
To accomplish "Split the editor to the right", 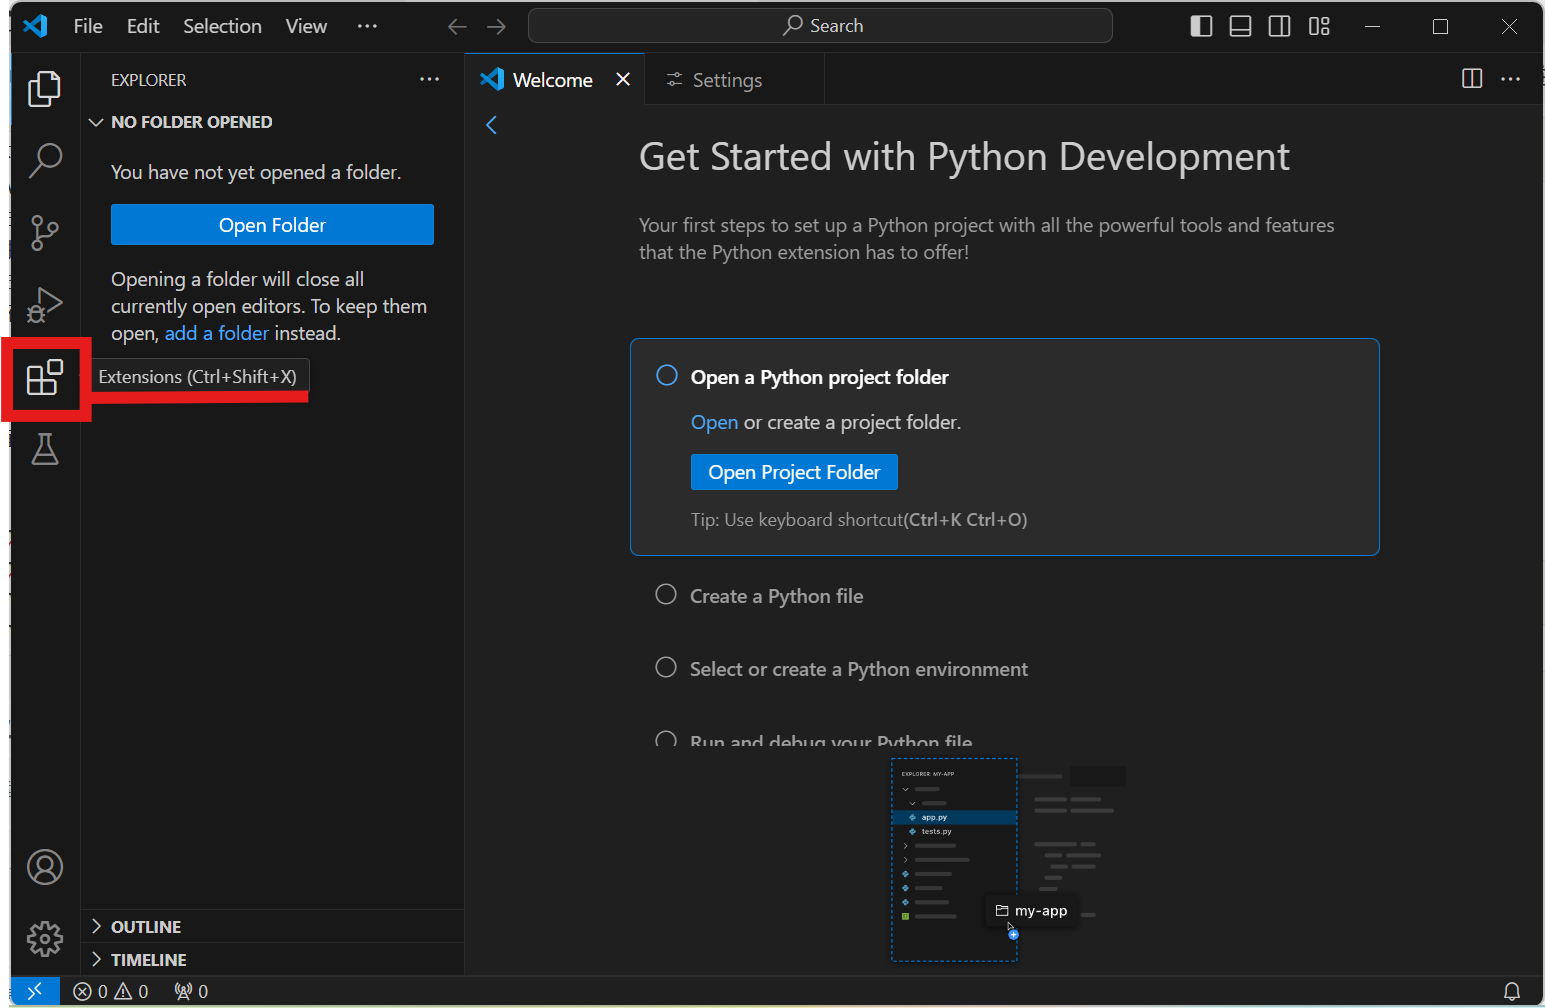I will 1472,78.
